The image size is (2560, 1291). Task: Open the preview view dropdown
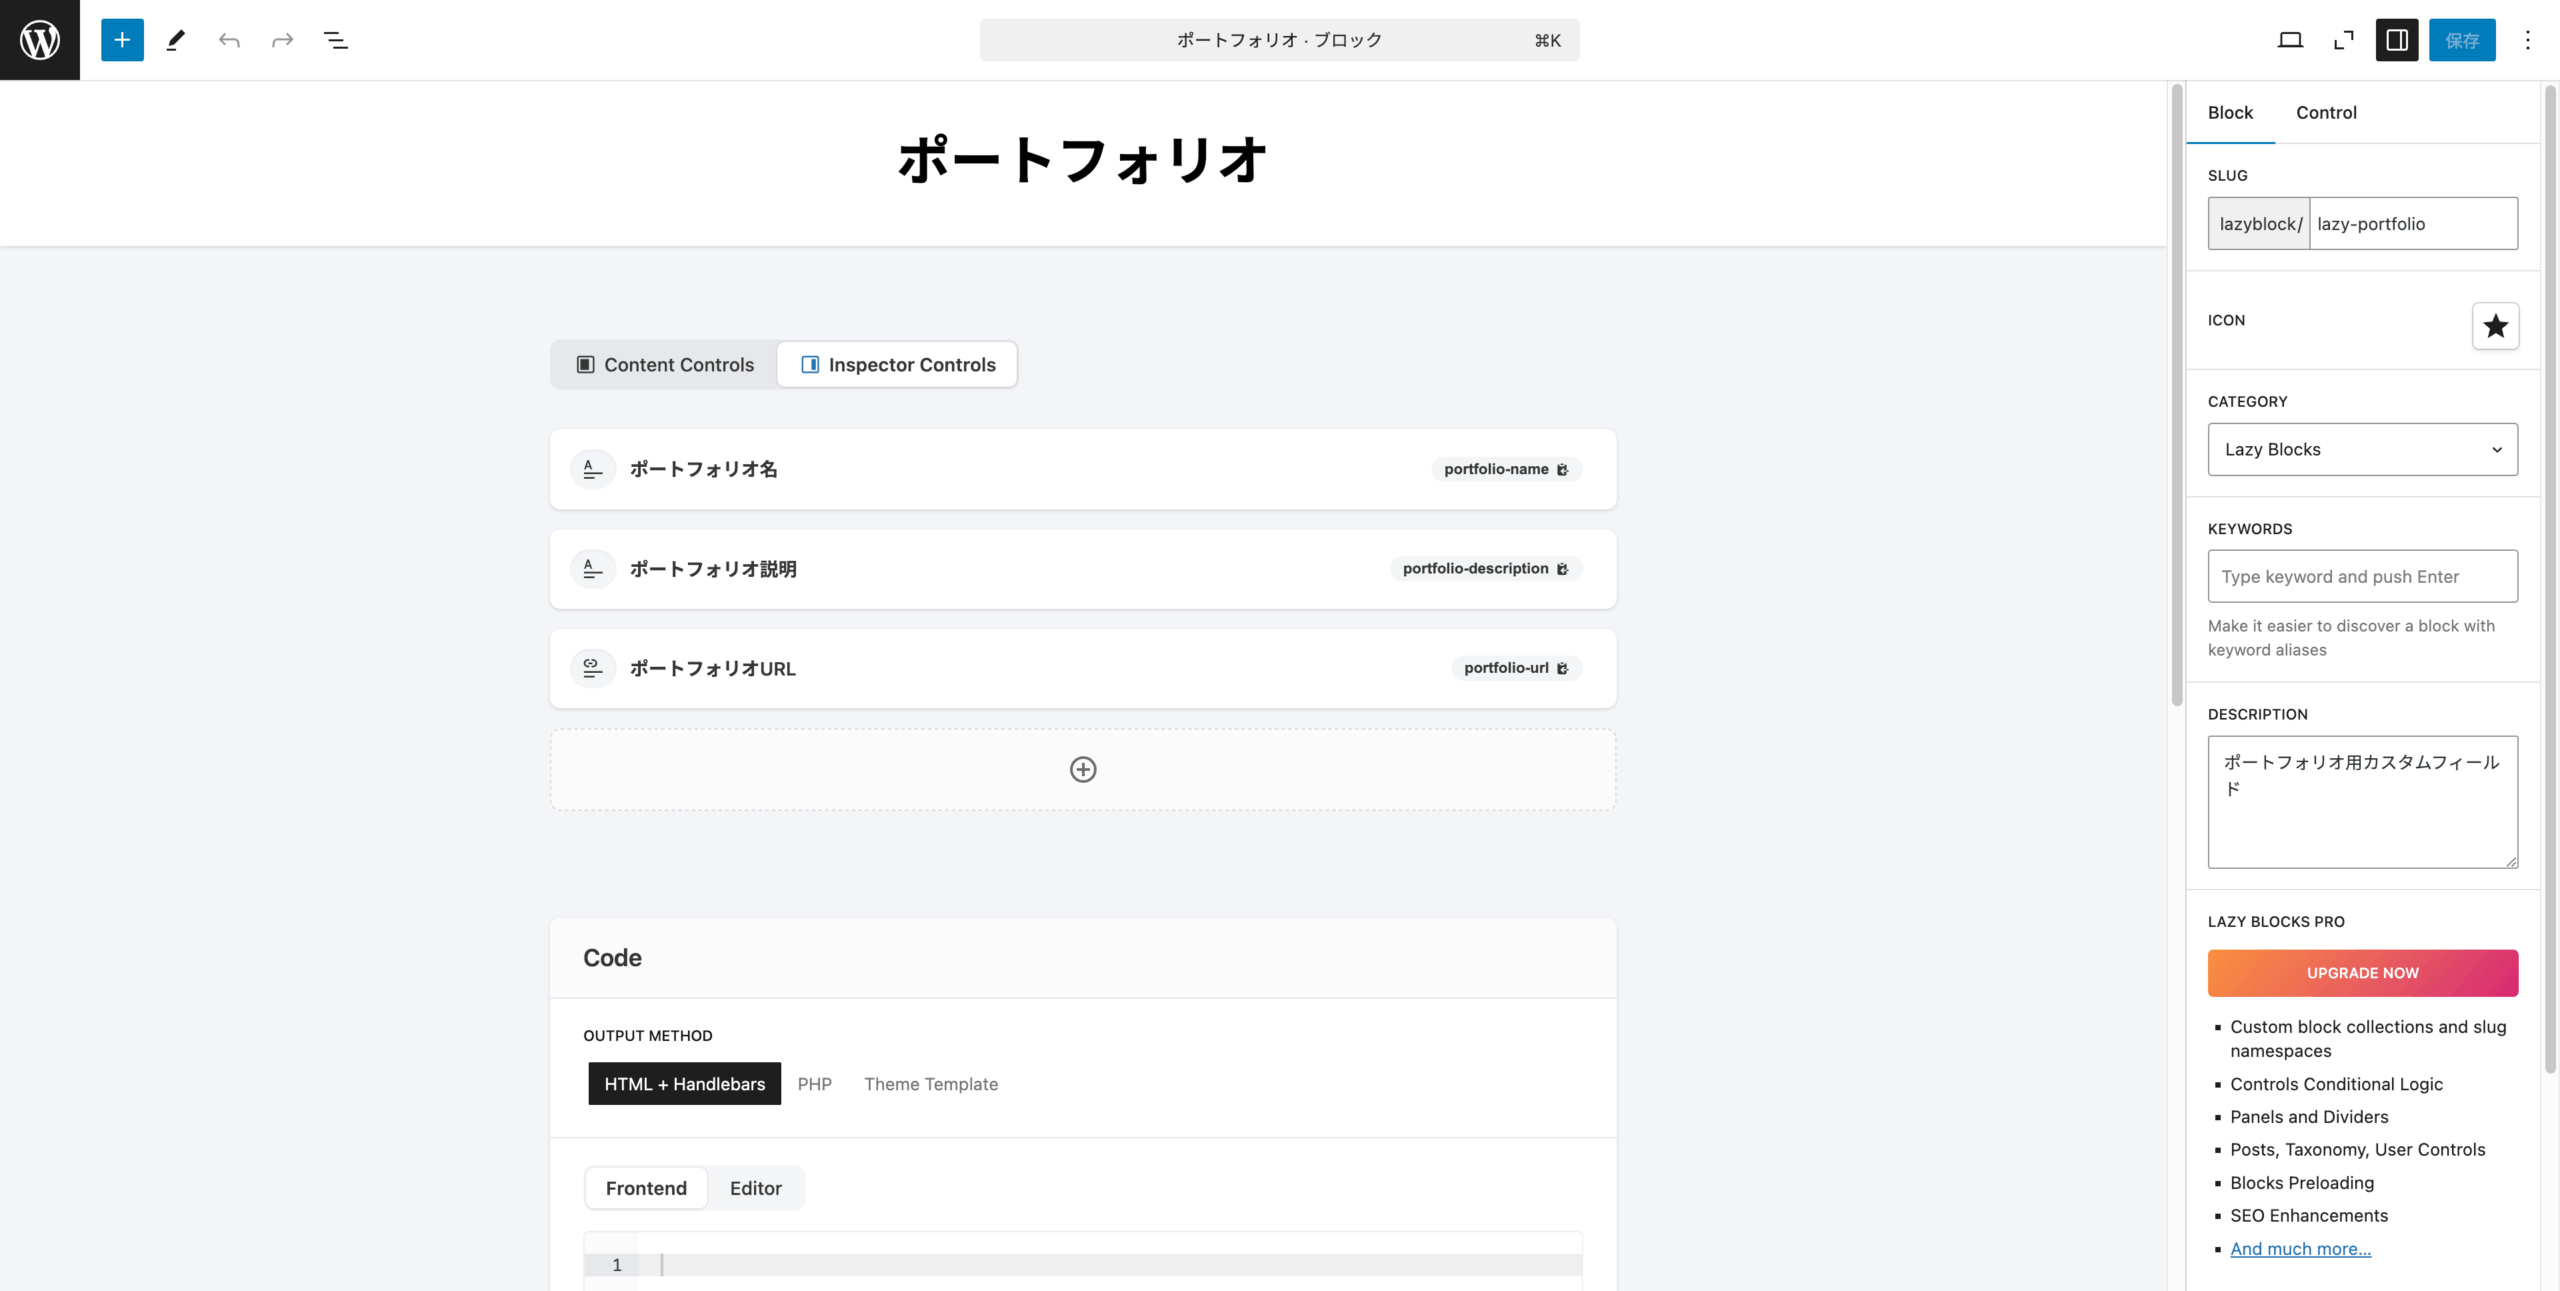click(2290, 40)
